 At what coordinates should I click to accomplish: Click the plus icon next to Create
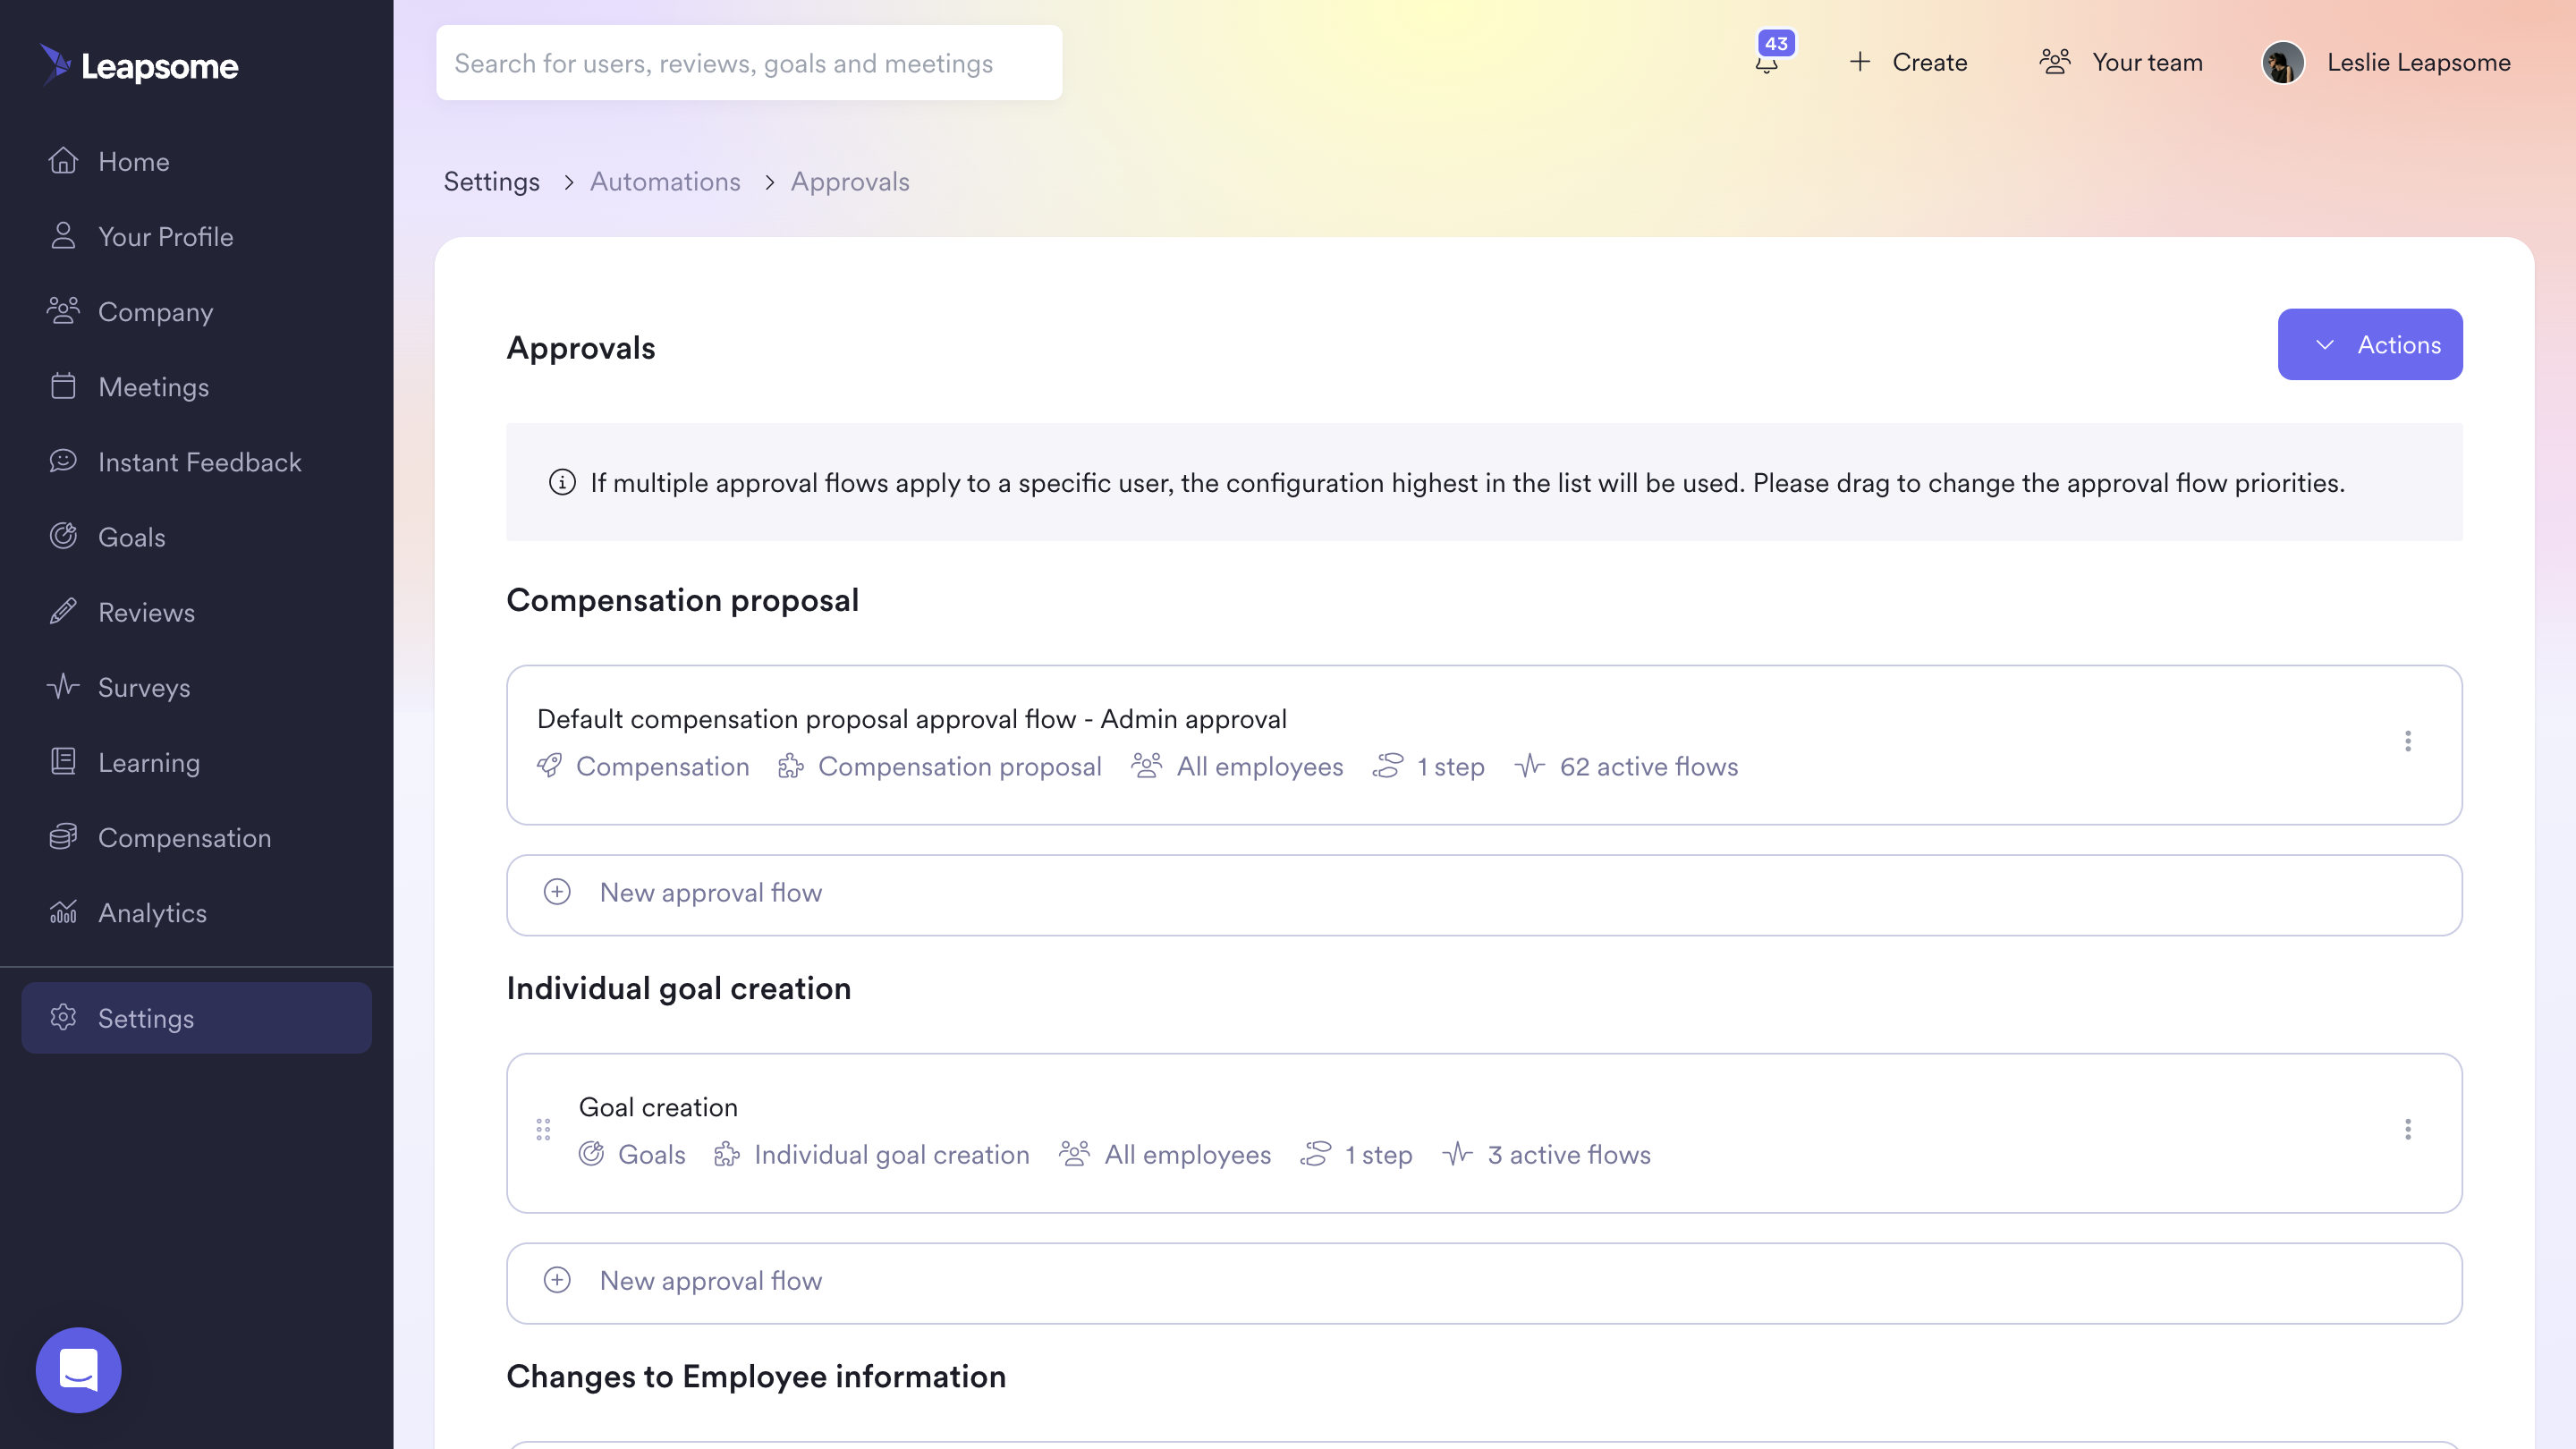point(1860,62)
